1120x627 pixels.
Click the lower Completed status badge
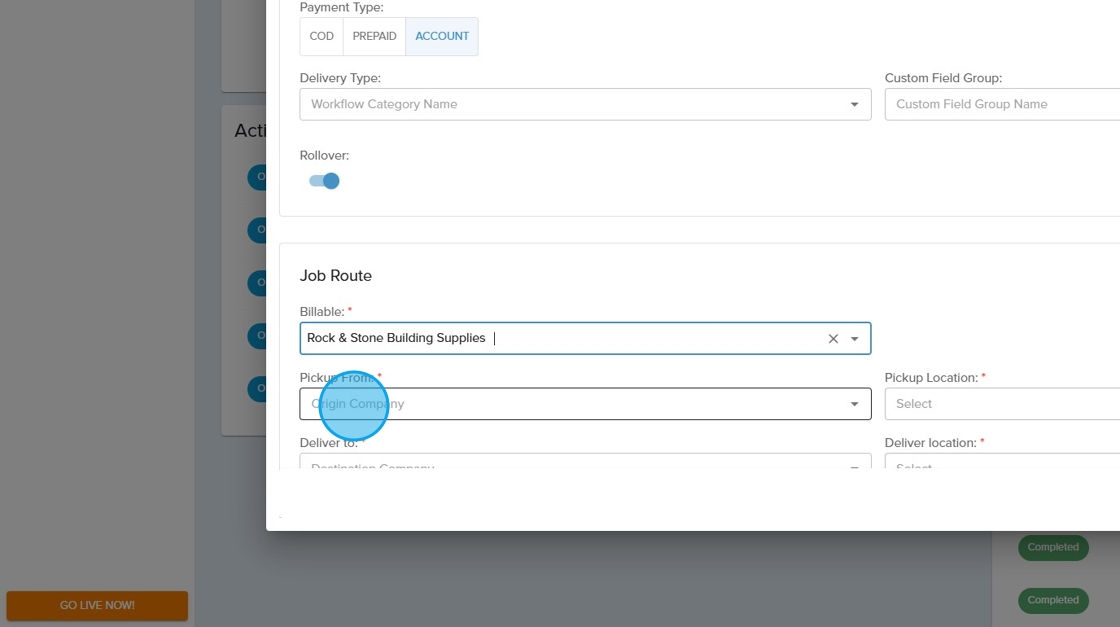(1053, 600)
